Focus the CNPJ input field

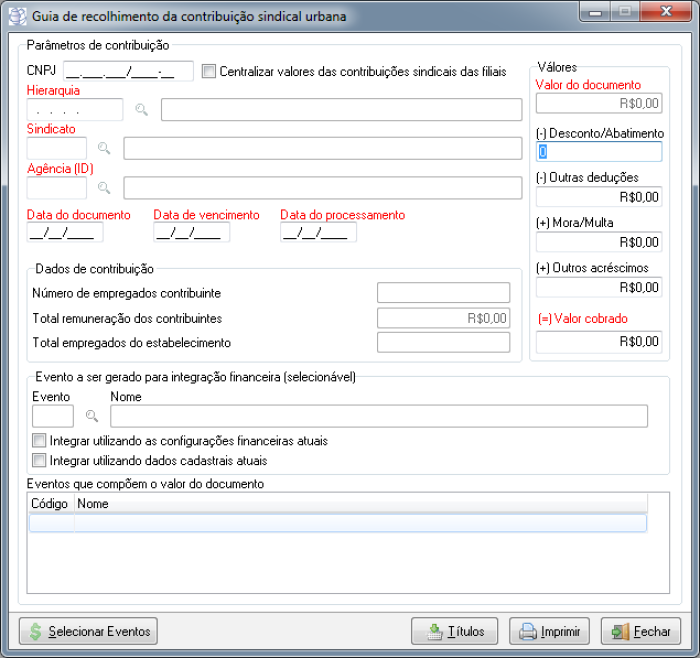[x=128, y=71]
